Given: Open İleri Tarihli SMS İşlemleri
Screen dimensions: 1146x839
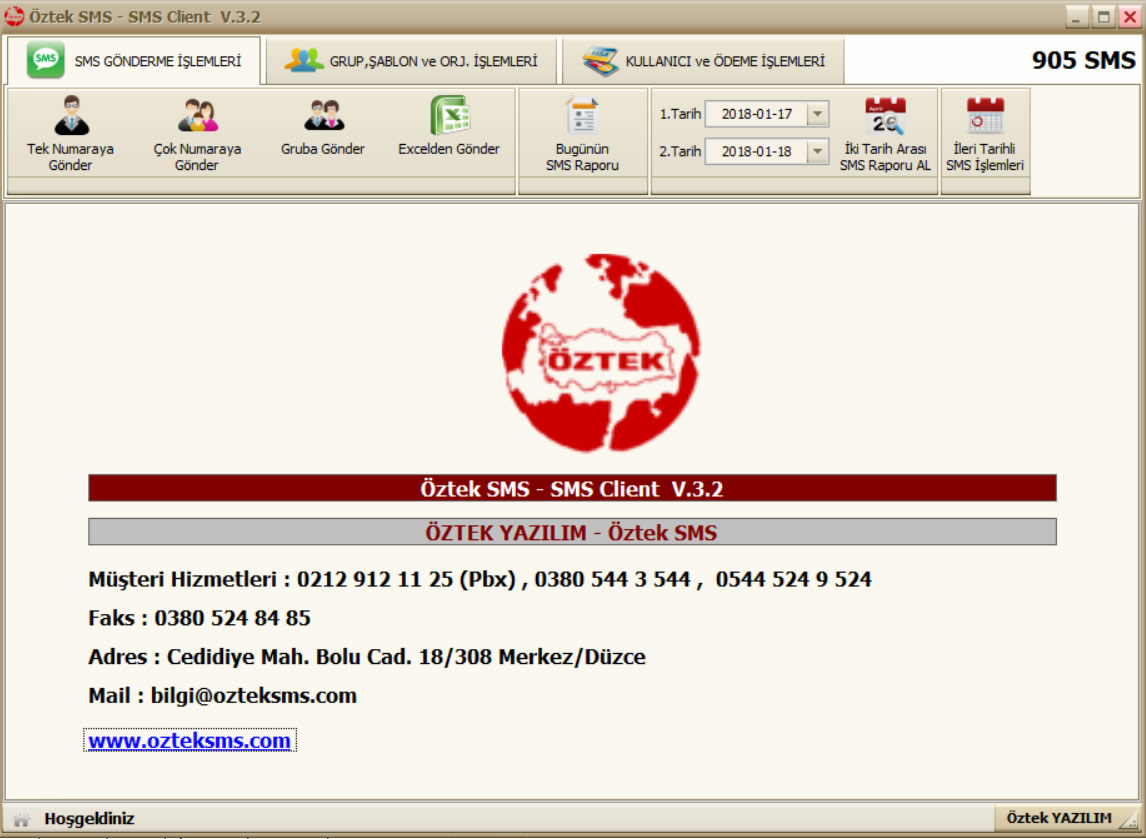Looking at the screenshot, I should pyautogui.click(x=984, y=134).
